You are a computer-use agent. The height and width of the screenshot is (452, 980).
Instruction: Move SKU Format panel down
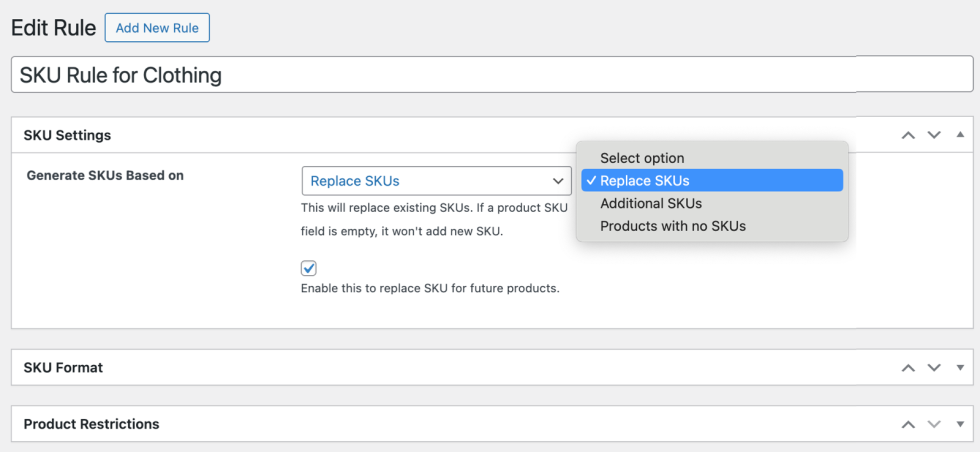click(x=934, y=368)
